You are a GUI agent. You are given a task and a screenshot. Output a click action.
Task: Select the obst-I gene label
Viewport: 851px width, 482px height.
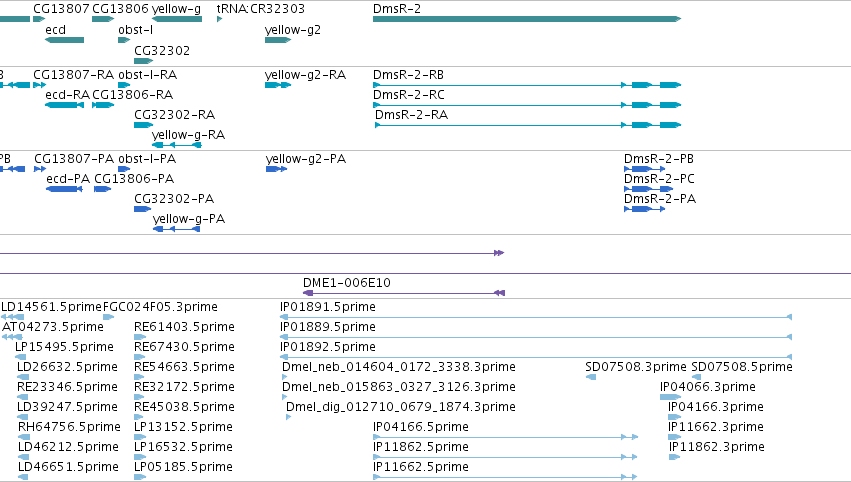[135, 30]
